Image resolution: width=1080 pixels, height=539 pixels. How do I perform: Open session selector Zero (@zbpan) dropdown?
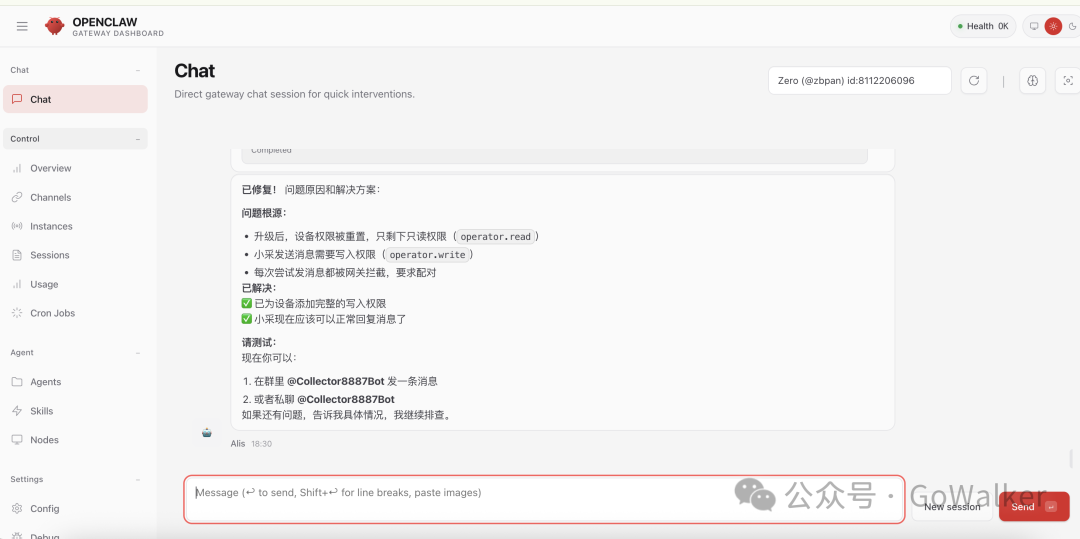click(860, 81)
